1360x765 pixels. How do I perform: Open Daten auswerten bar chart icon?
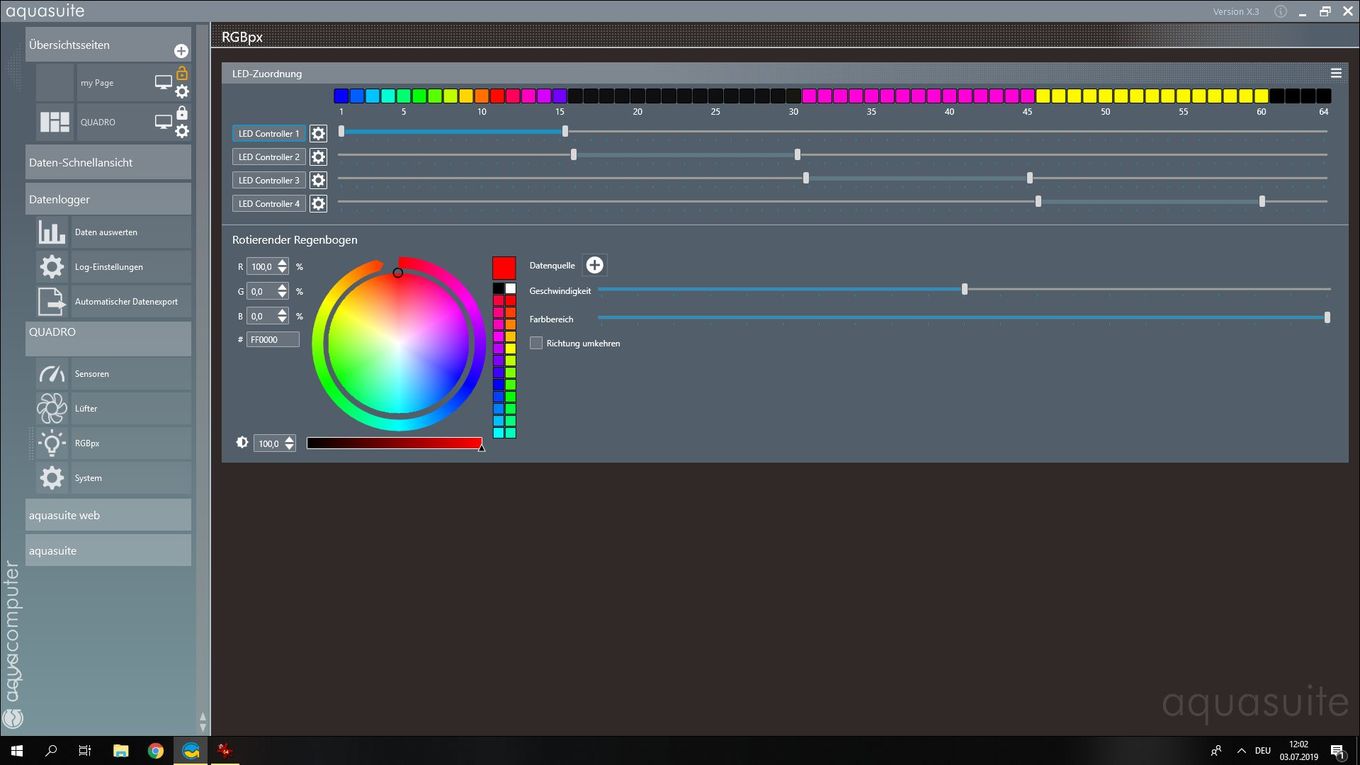[x=52, y=232]
